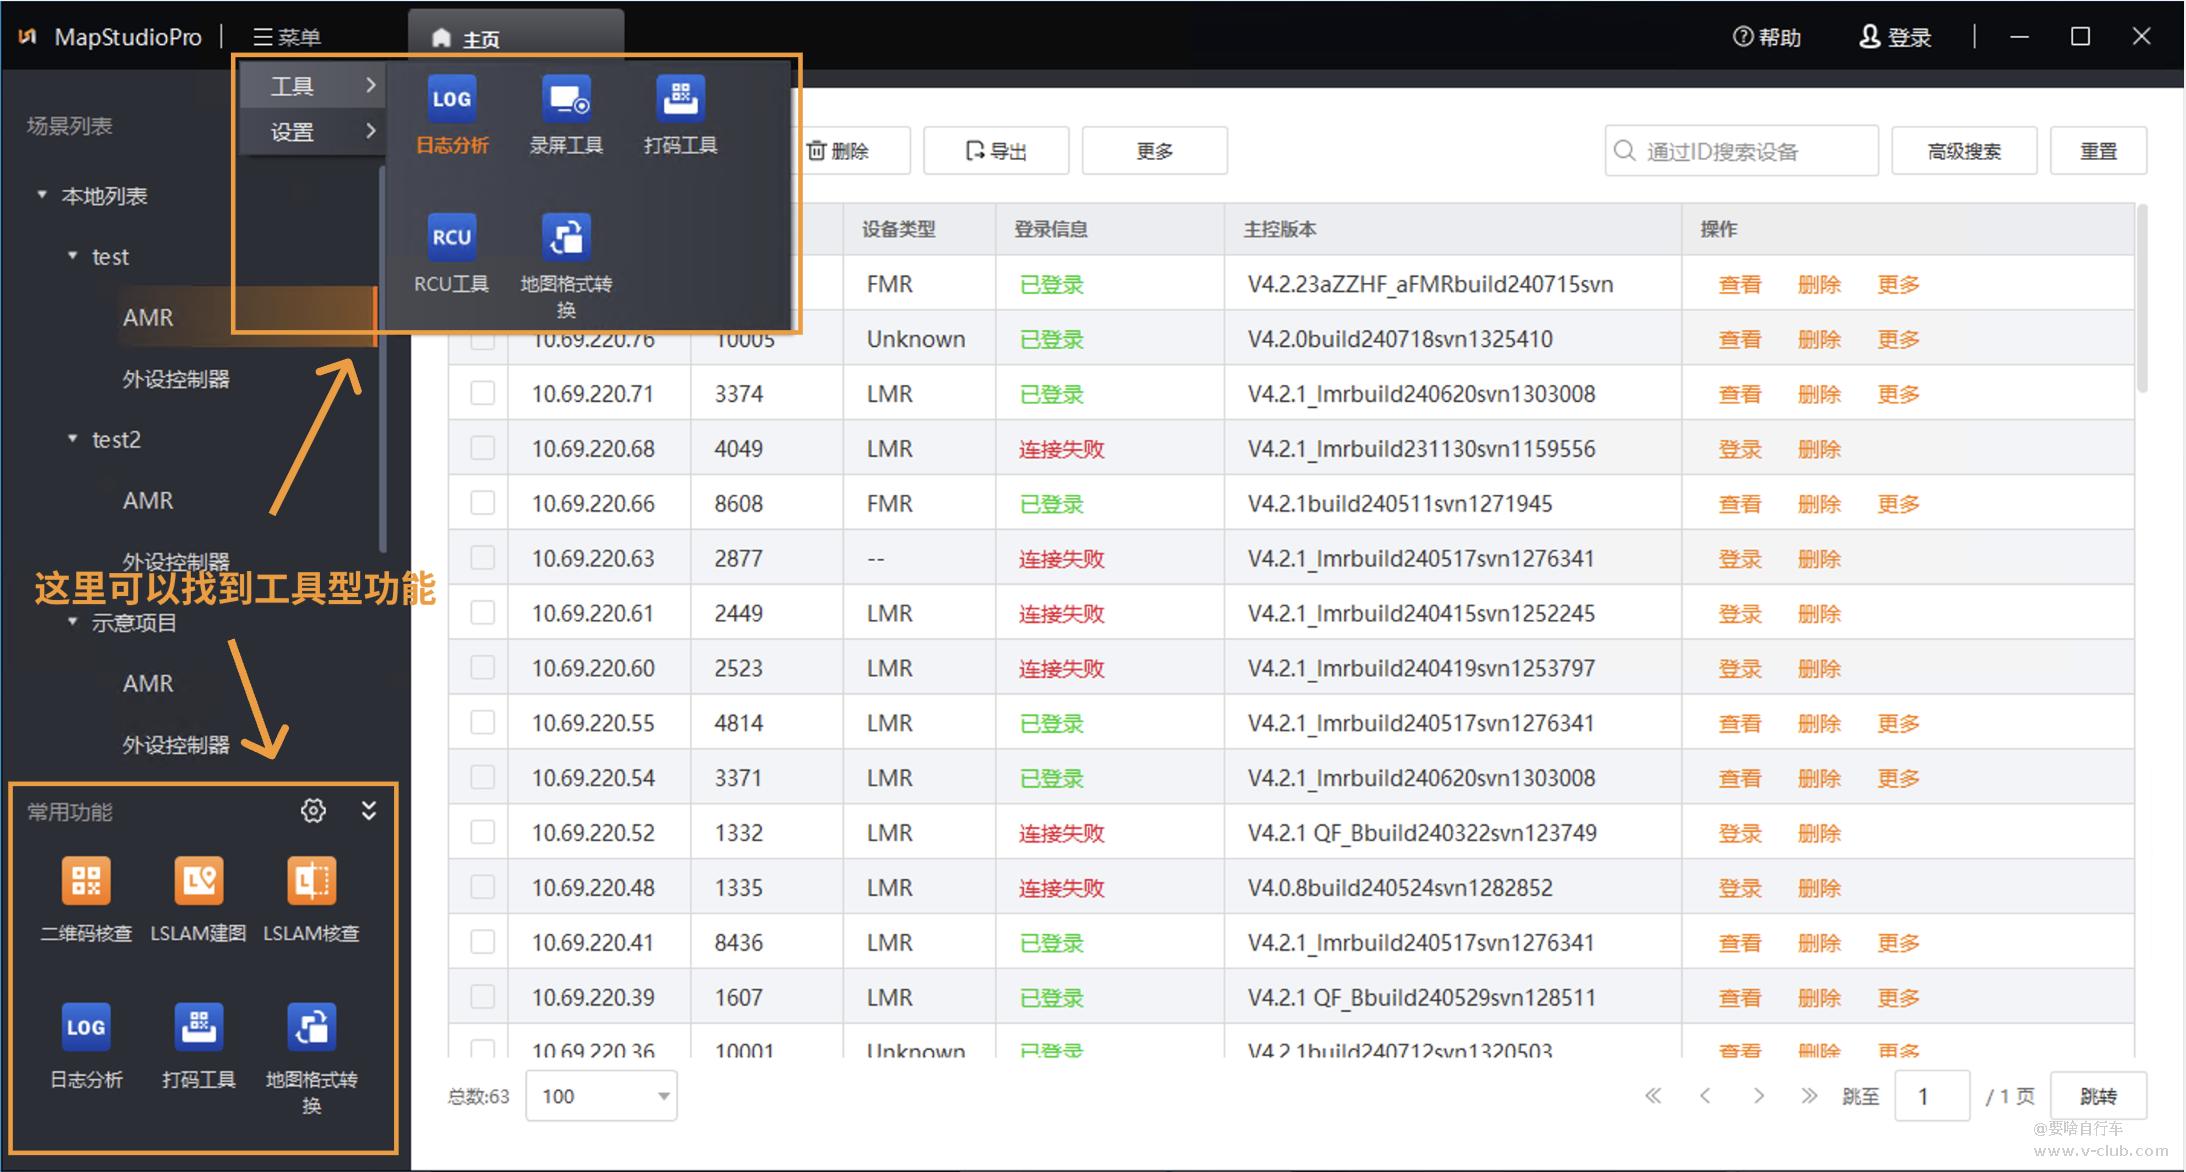Screen dimensions: 2186x1172
Task: Open the 日志分析 log analysis tool in menu popup
Action: tap(452, 115)
